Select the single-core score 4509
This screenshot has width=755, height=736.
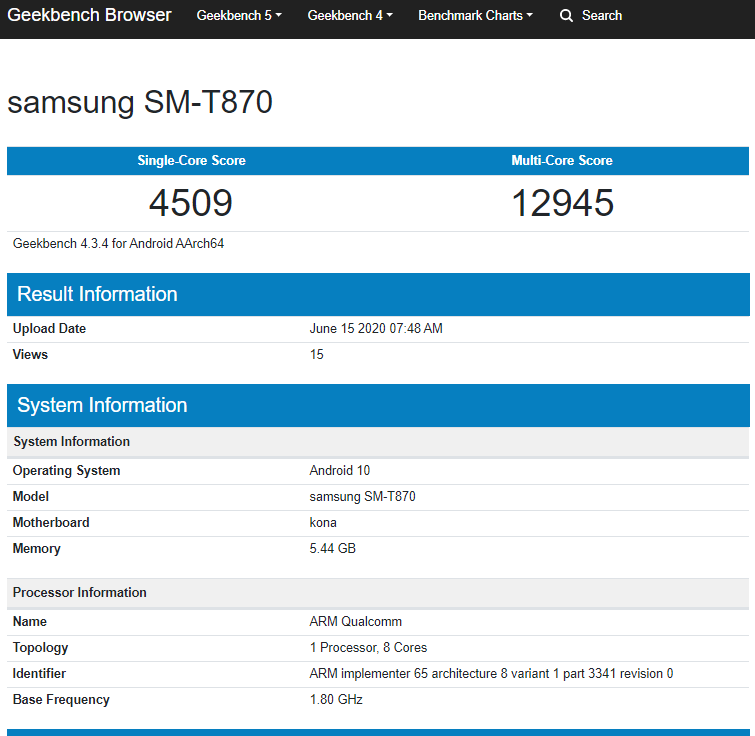click(191, 203)
